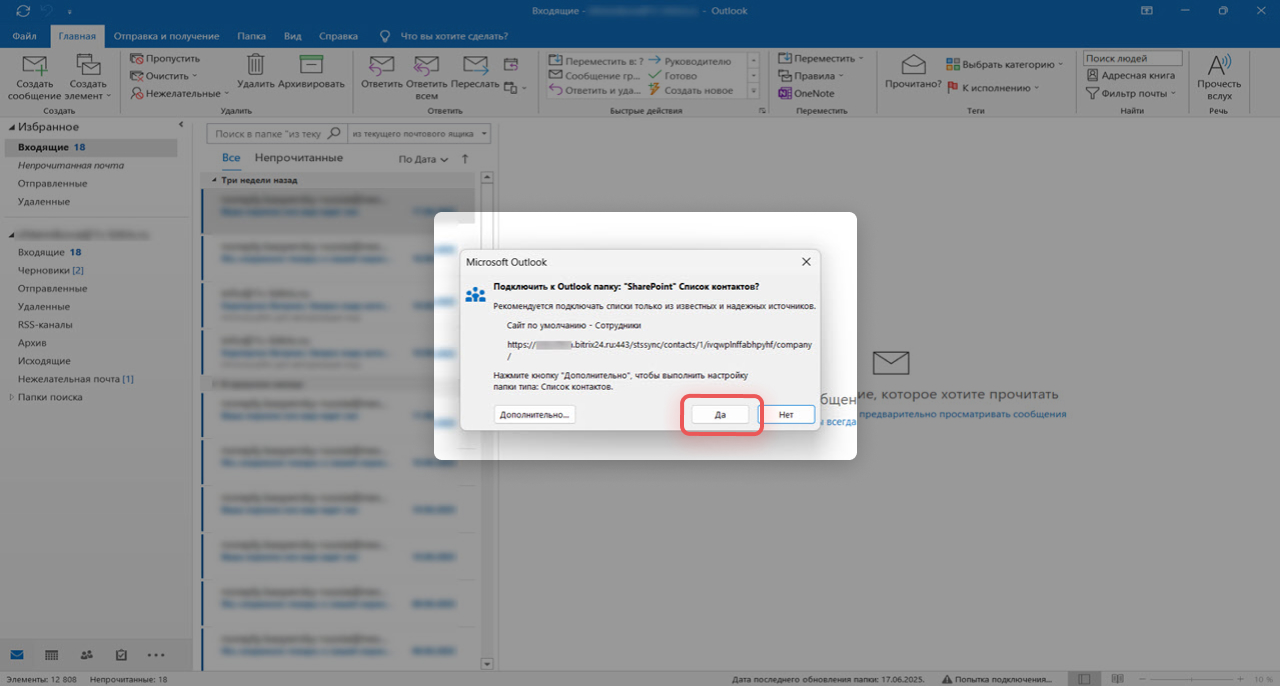Expand the Папки поиска folder

(x=12, y=397)
